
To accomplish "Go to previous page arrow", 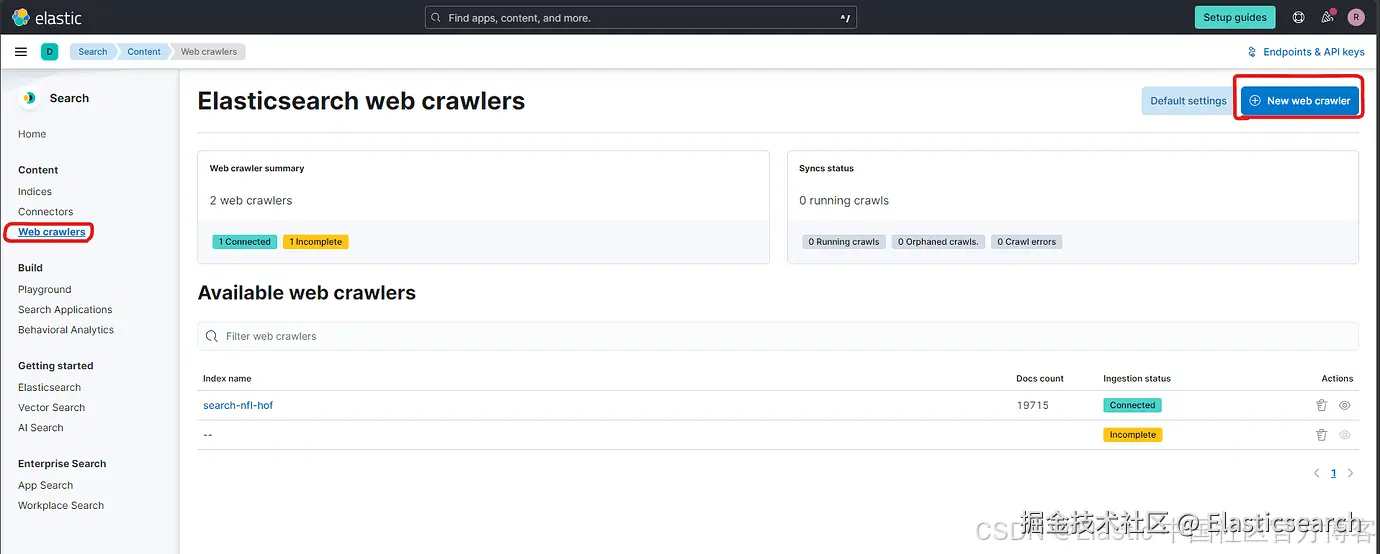I will (1316, 473).
